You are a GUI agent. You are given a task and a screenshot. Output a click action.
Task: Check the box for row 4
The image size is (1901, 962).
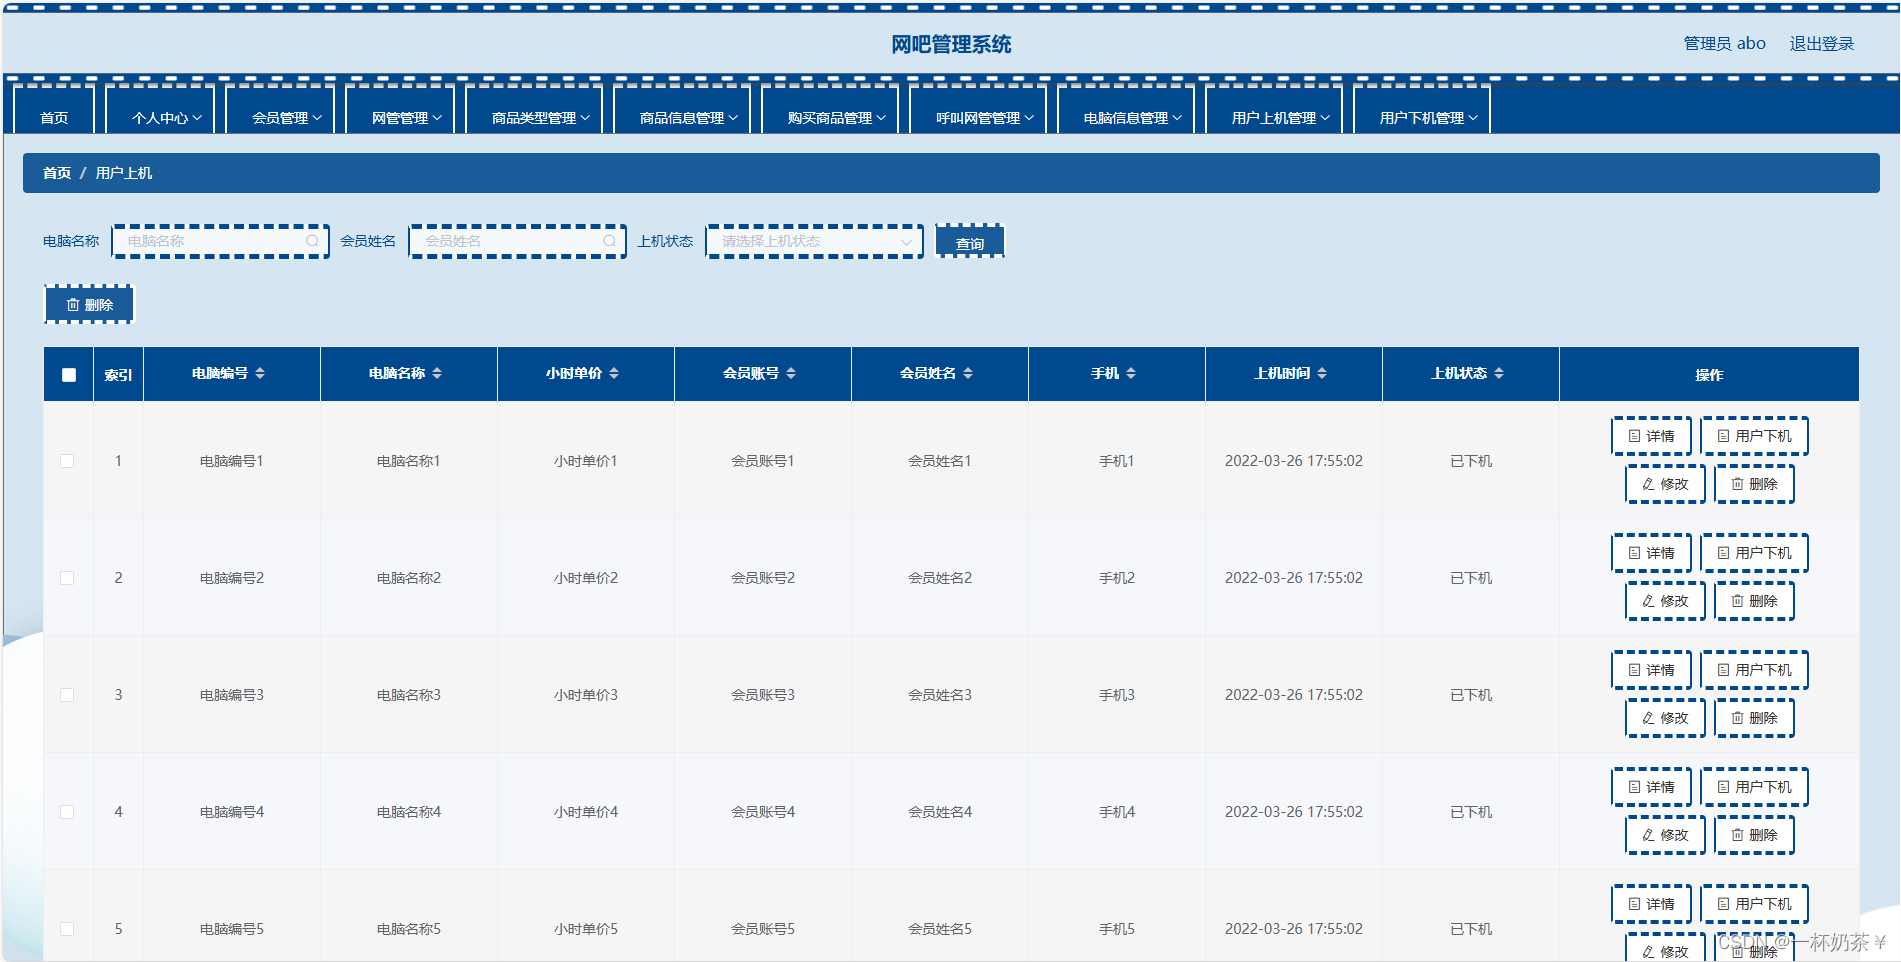[x=67, y=812]
